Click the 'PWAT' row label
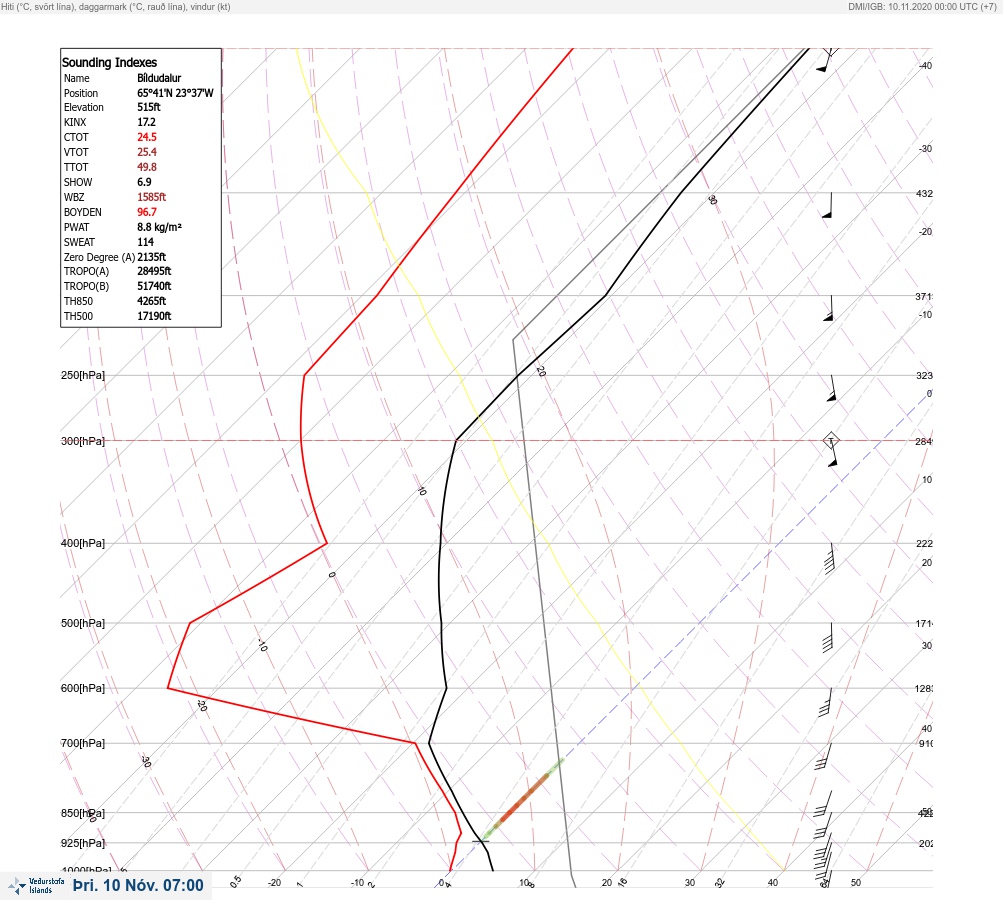The image size is (1003, 900). [77, 227]
